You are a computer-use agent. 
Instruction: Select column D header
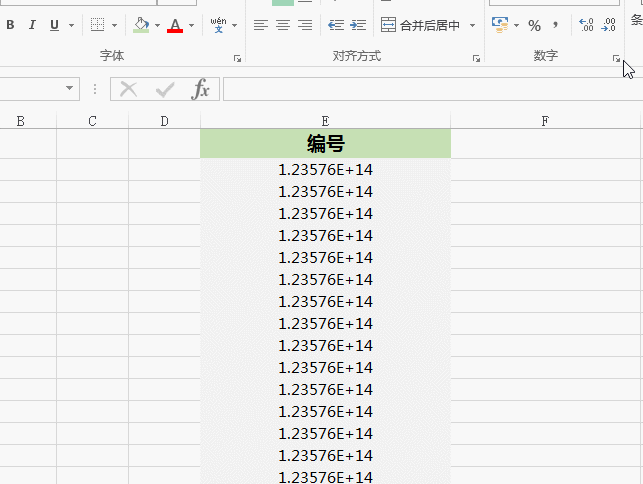coord(164,121)
